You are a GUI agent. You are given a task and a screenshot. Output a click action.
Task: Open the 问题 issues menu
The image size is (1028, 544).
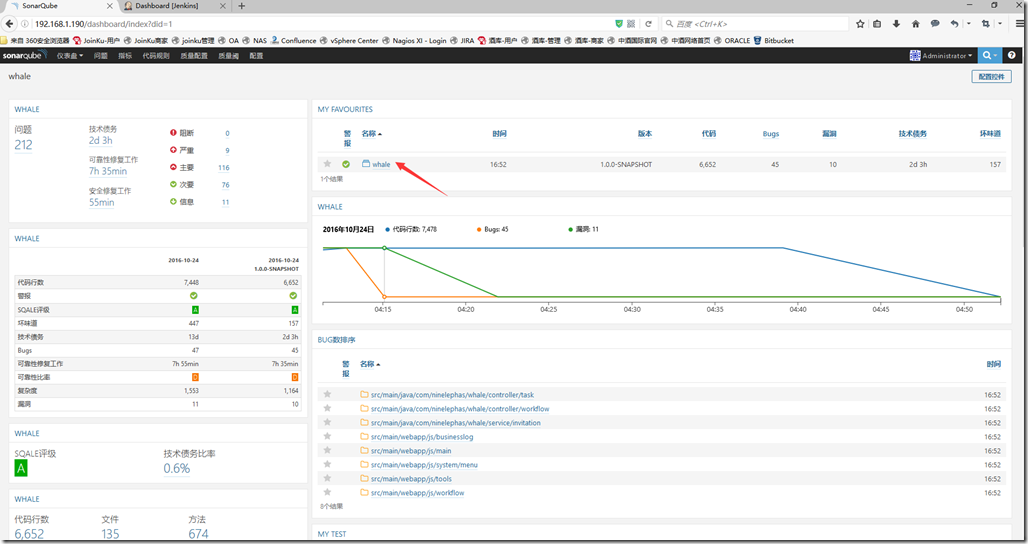[x=100, y=56]
